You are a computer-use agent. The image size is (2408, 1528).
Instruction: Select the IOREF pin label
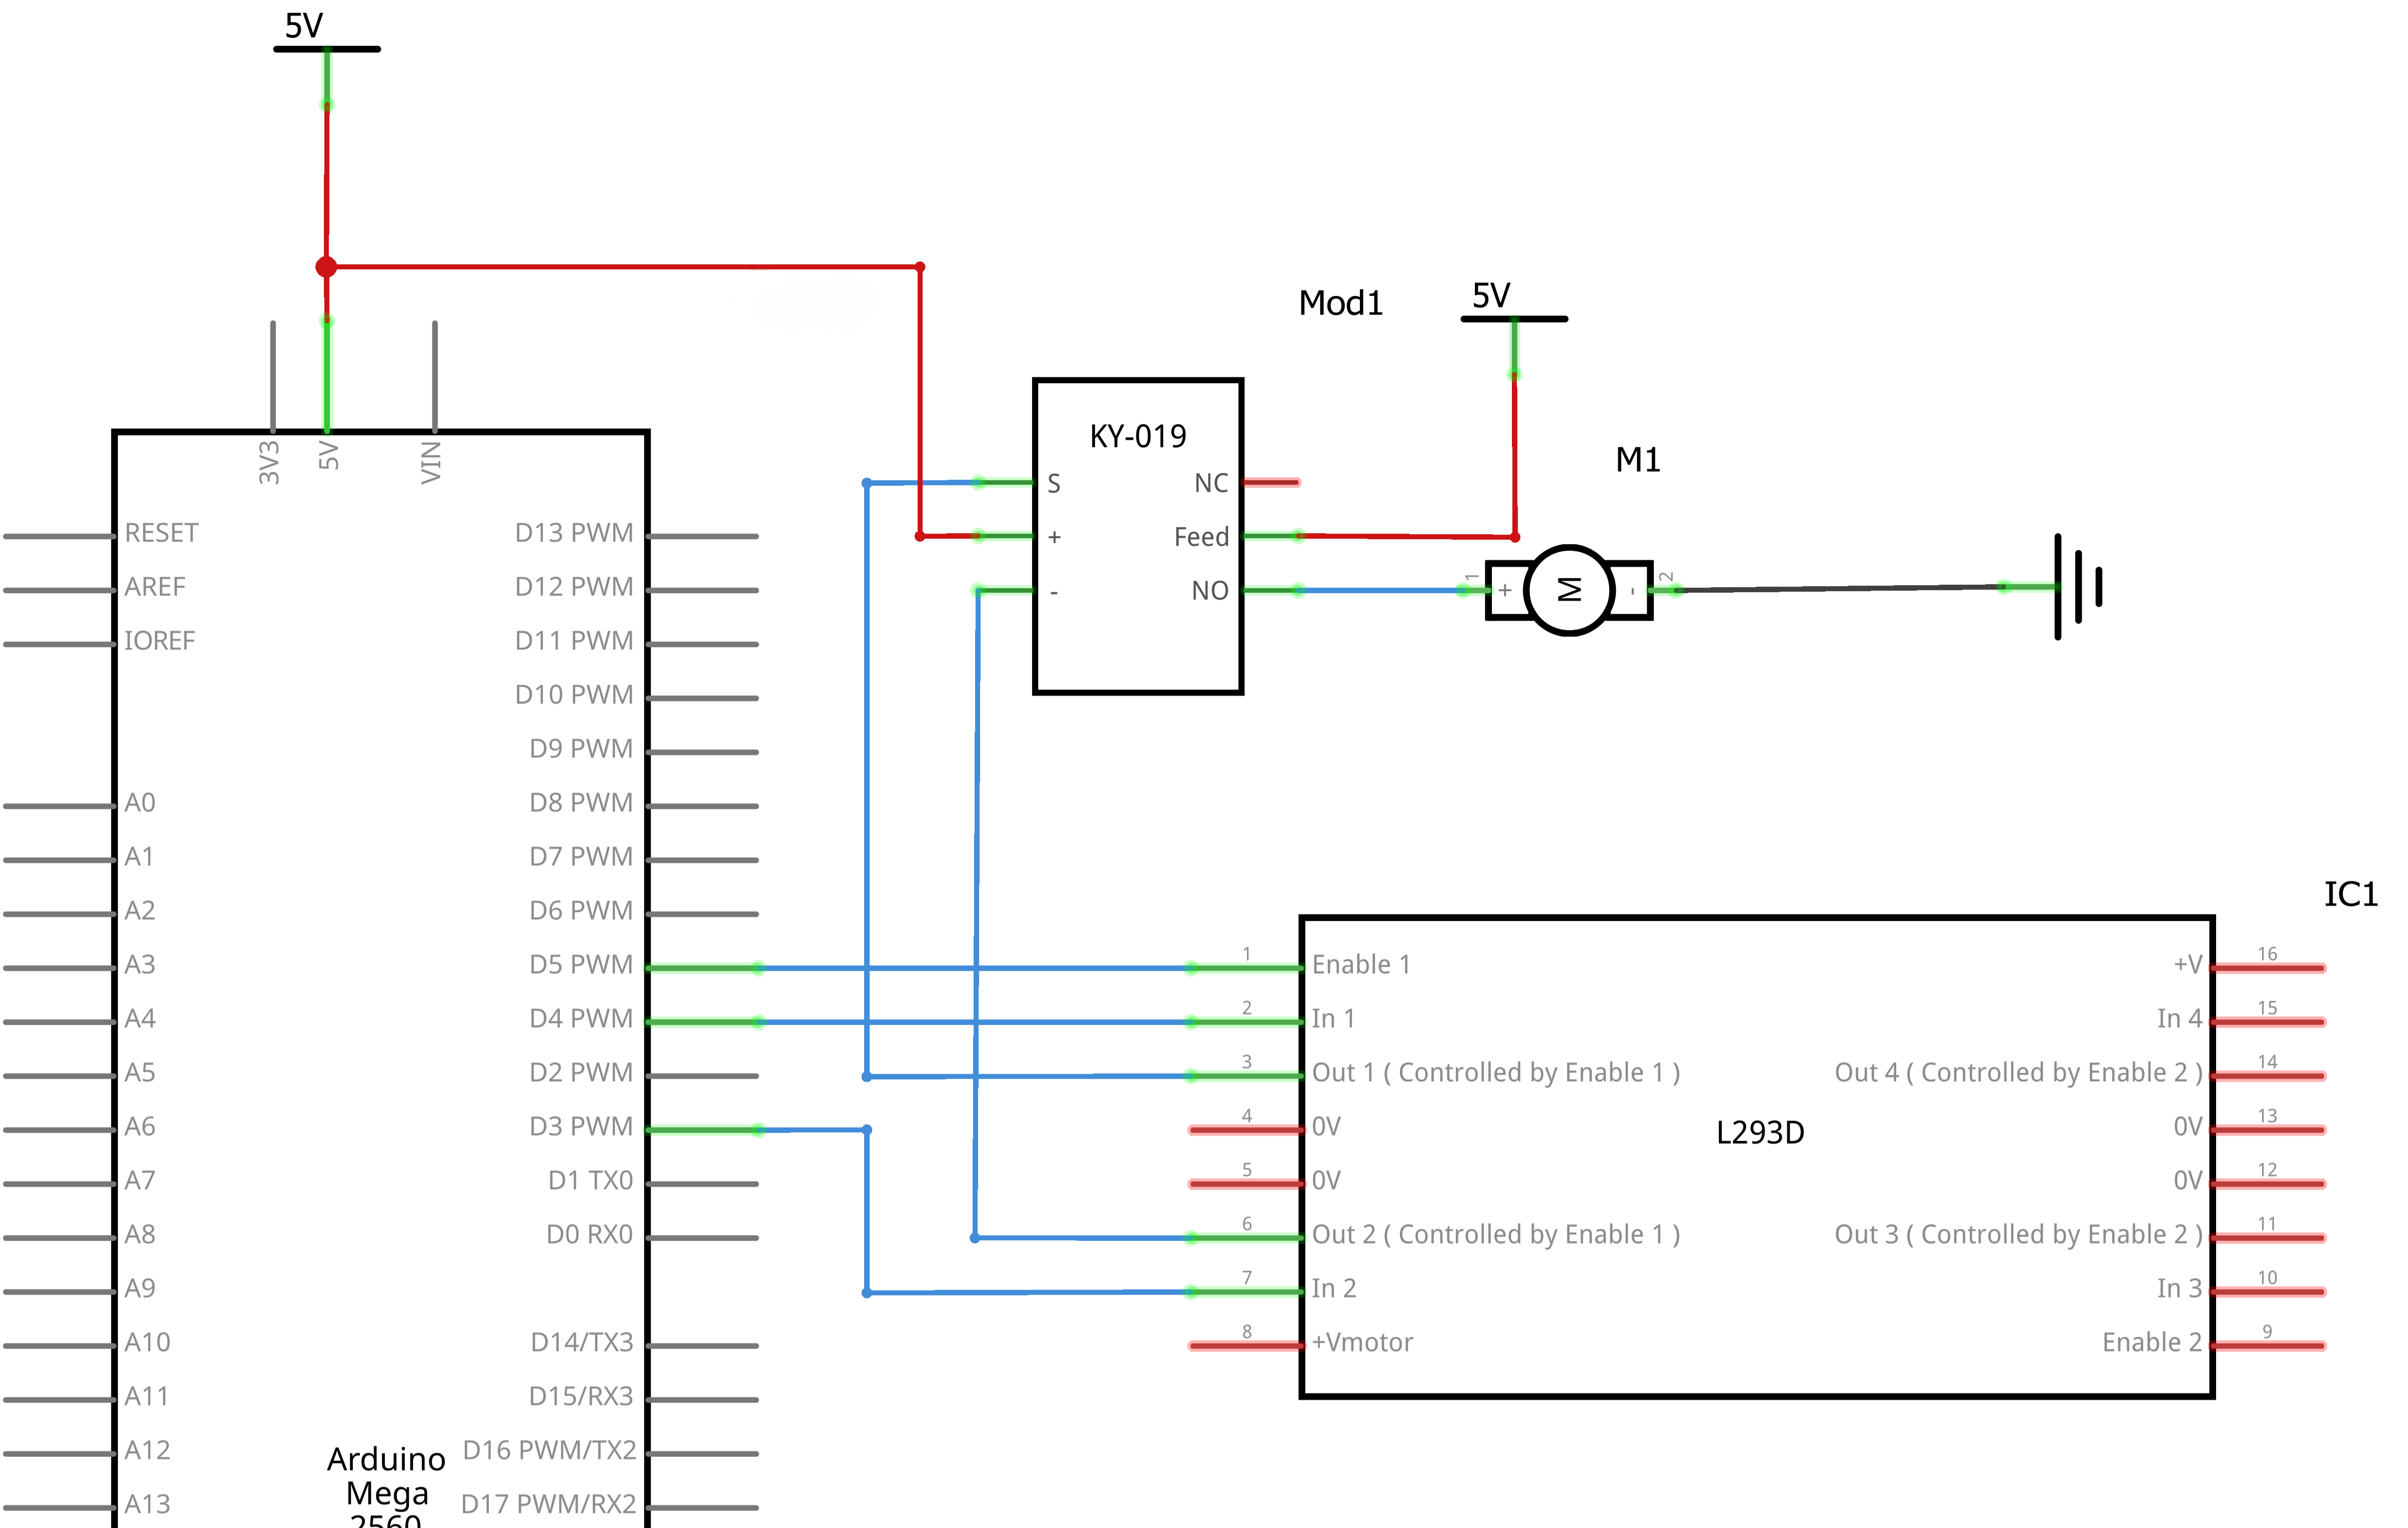[x=160, y=641]
